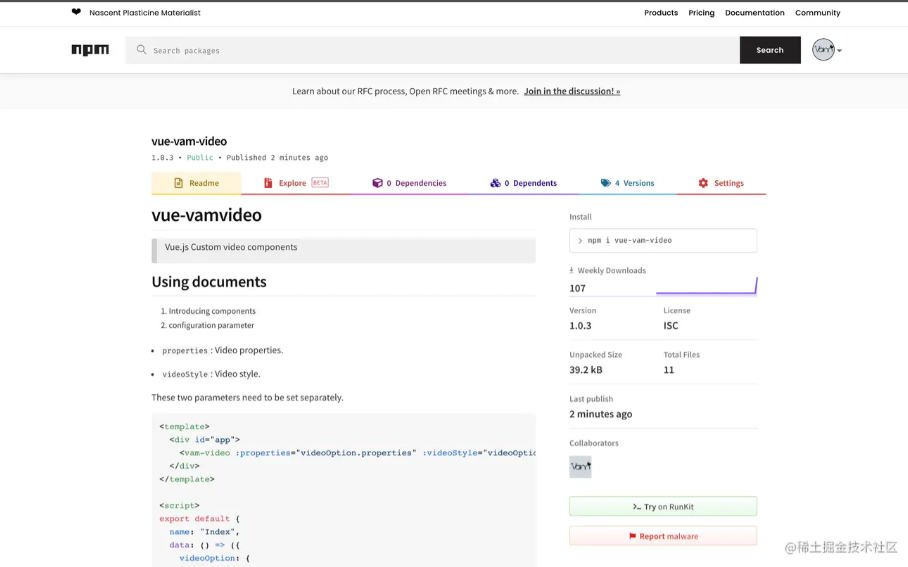This screenshot has height=567, width=908.
Task: Open the 4 Versions tab
Action: 628,183
